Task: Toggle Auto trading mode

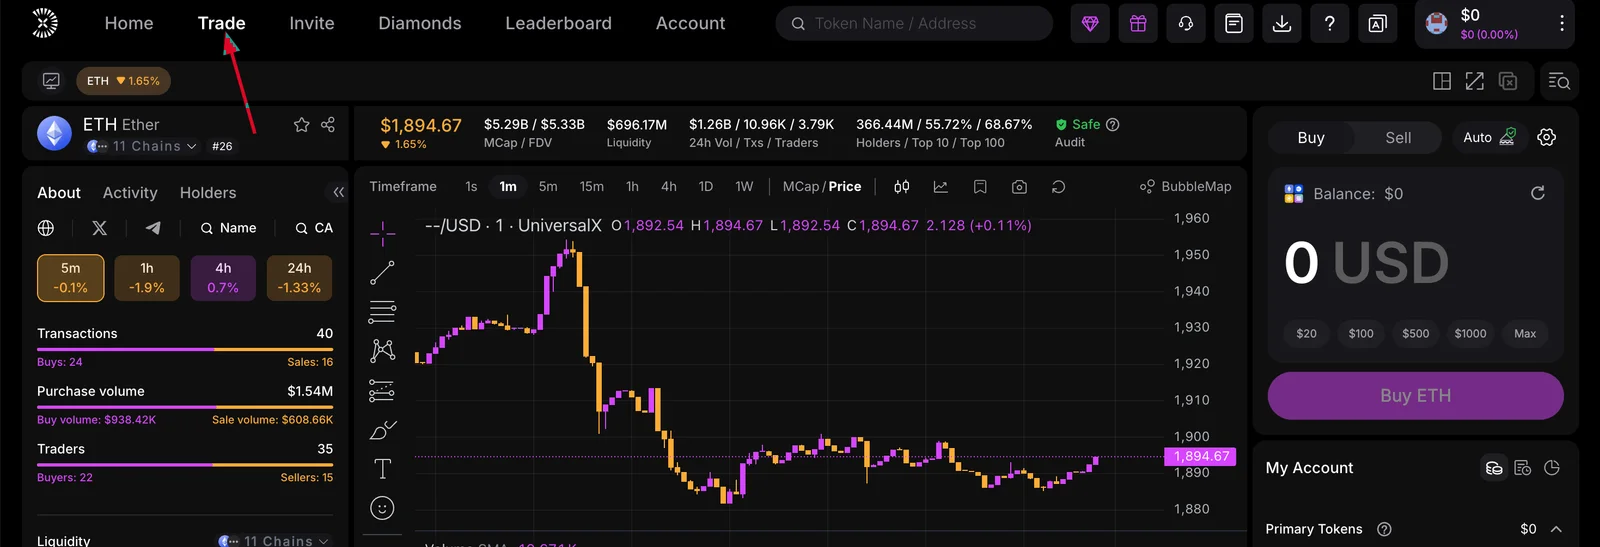Action: point(1490,137)
